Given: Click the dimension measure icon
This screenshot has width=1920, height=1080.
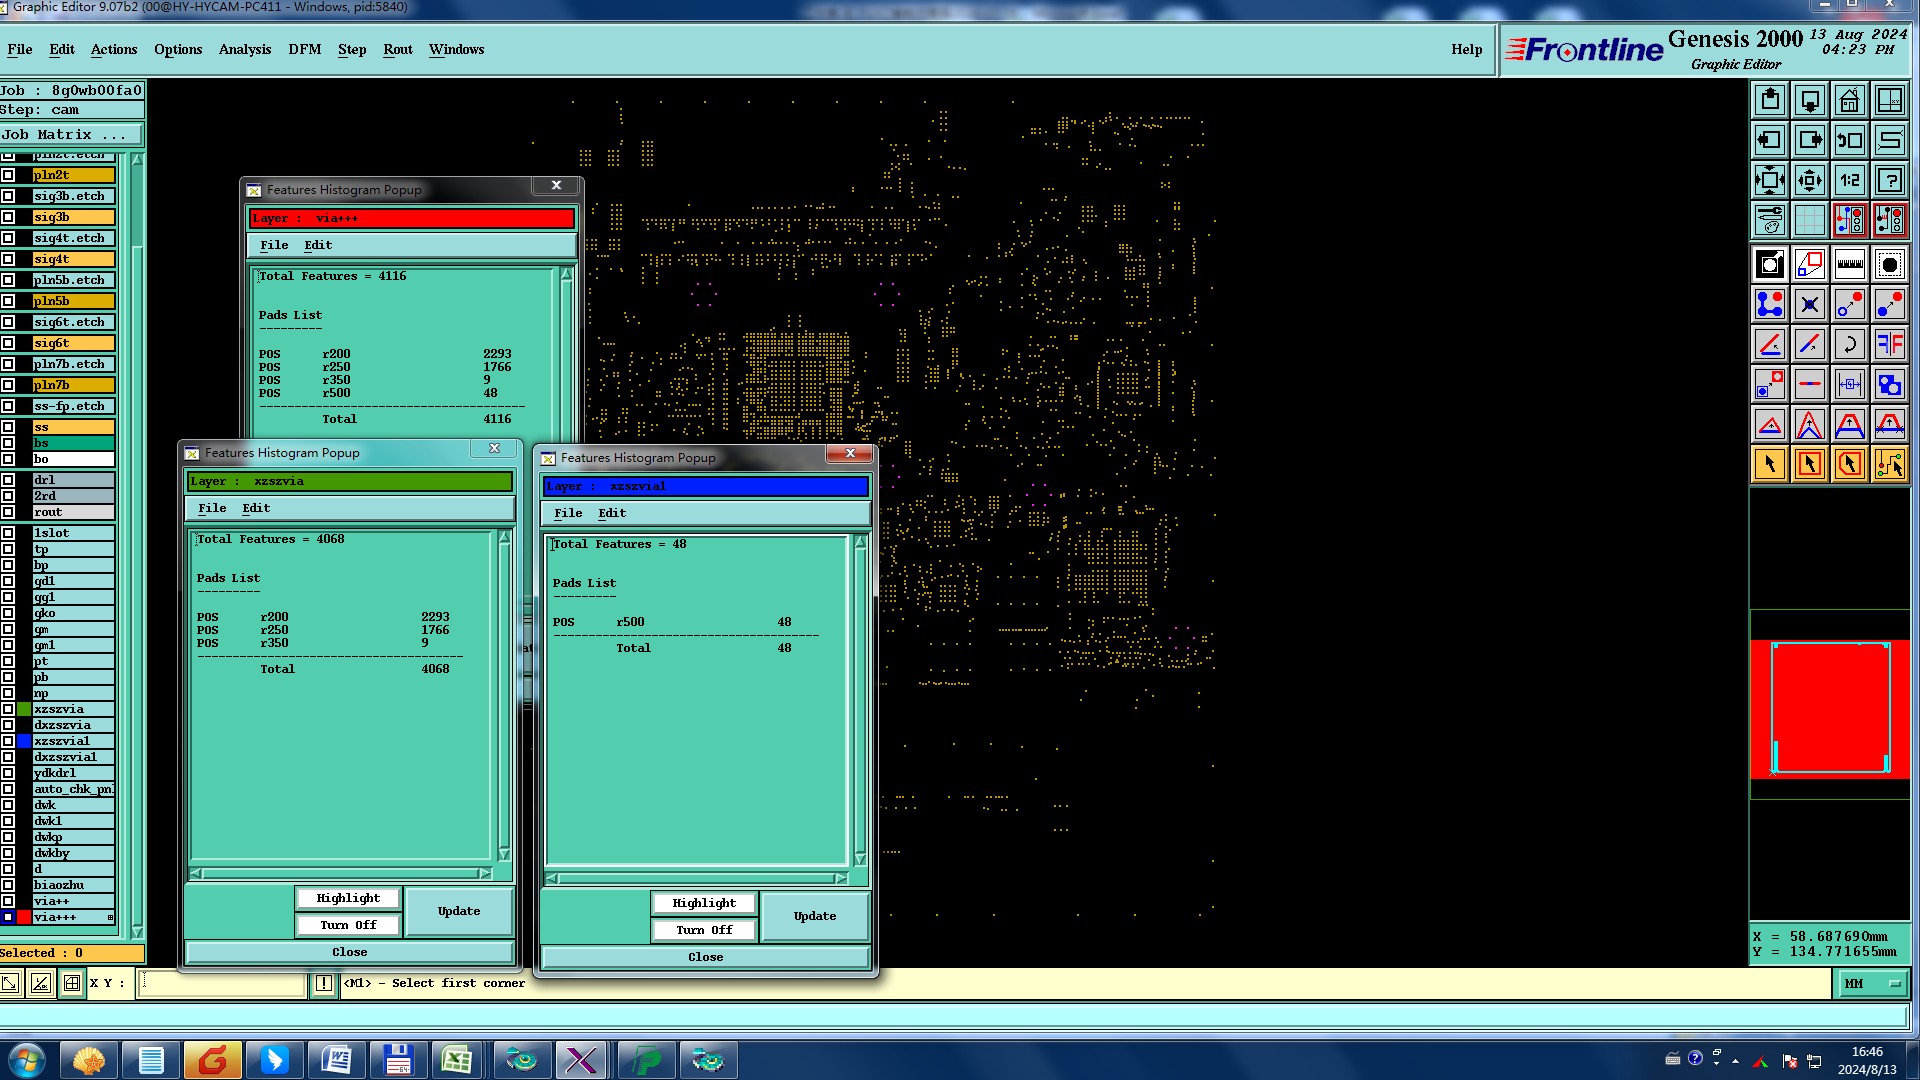Looking at the screenshot, I should (1850, 384).
